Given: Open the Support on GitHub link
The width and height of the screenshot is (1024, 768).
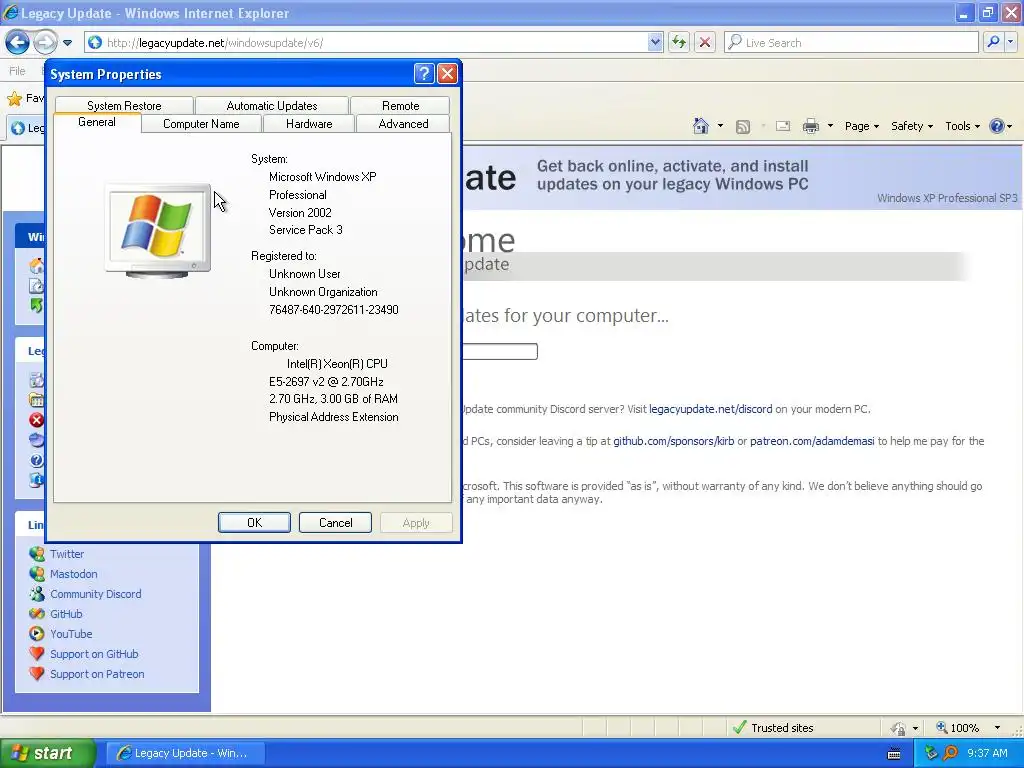Looking at the screenshot, I should (94, 654).
